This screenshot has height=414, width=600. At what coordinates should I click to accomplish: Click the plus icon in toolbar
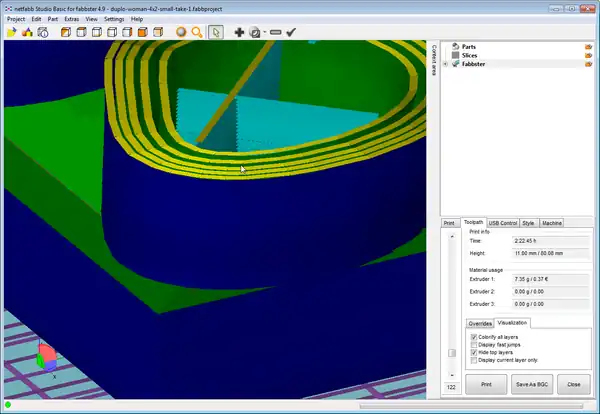(x=239, y=32)
